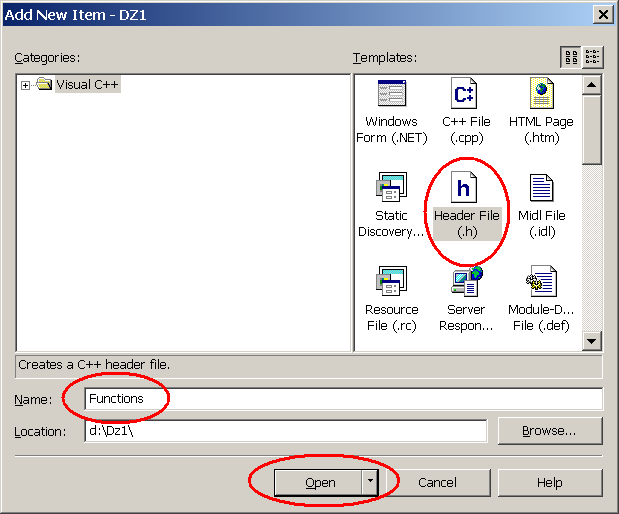This screenshot has width=619, height=514.
Task: Click the templates scrollbar down arrow
Action: coord(591,341)
